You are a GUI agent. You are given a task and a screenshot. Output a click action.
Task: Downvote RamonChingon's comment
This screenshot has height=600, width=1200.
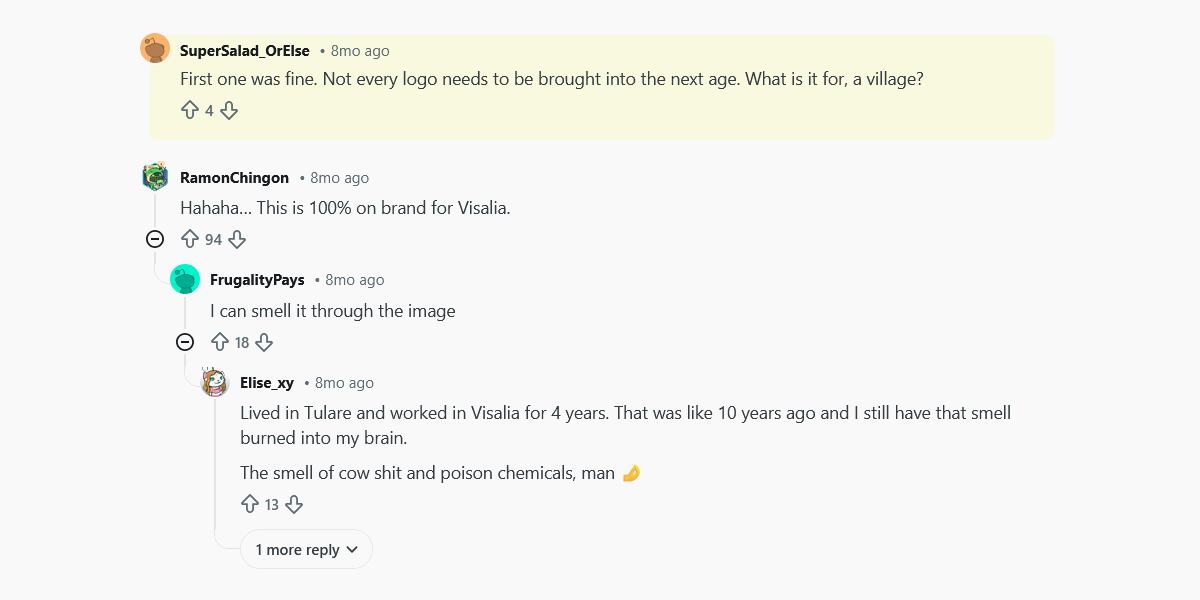(236, 239)
